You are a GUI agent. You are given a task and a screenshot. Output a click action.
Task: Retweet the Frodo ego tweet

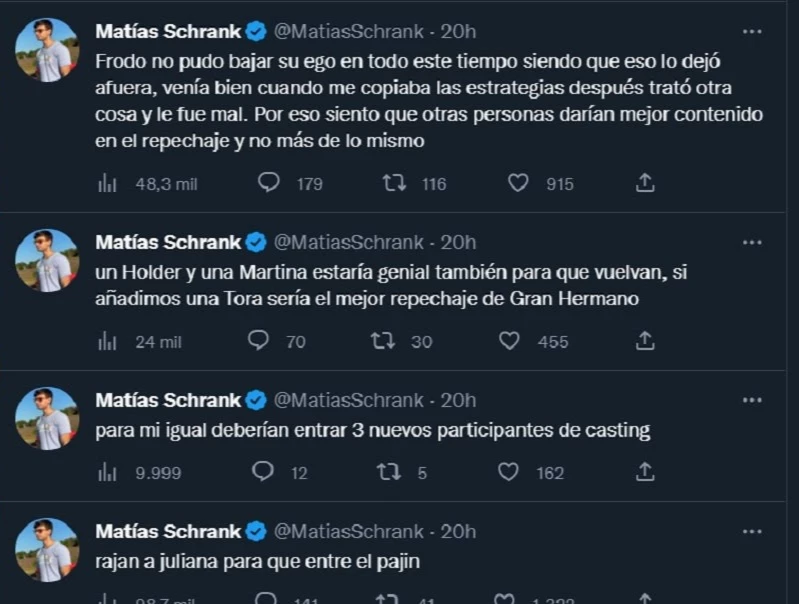coord(396,183)
